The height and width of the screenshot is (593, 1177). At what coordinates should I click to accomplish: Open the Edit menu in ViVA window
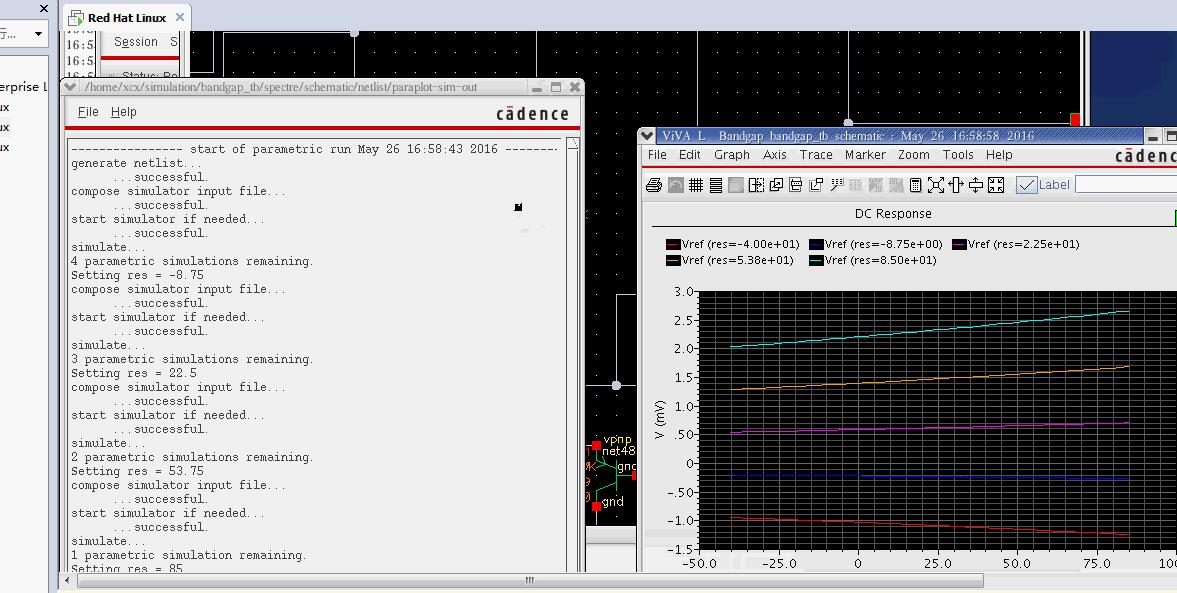[x=690, y=155]
